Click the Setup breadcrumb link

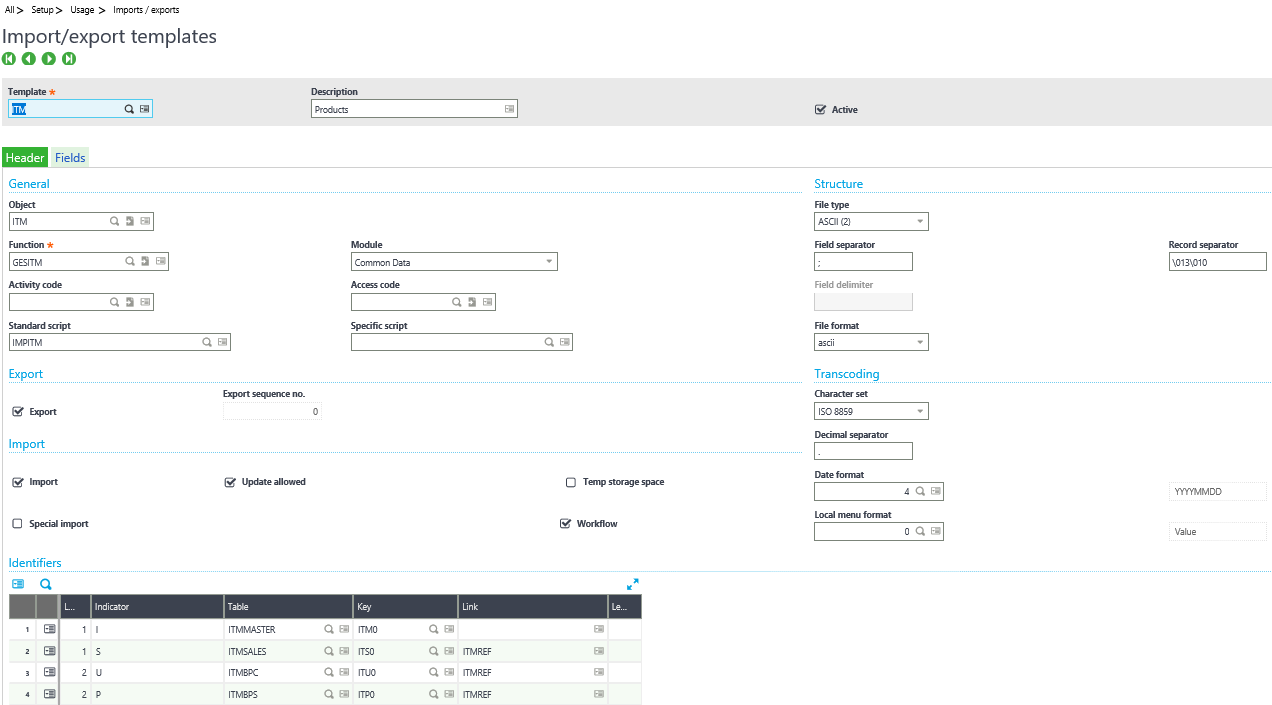(42, 10)
